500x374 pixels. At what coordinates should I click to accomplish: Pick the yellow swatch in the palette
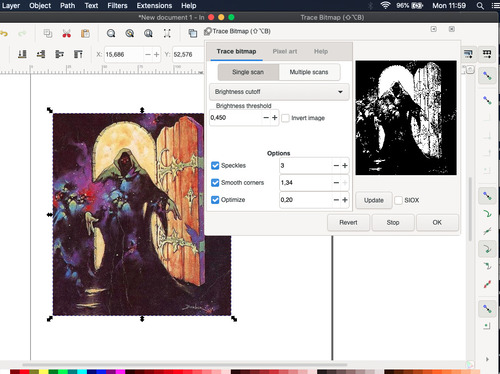[44, 372]
